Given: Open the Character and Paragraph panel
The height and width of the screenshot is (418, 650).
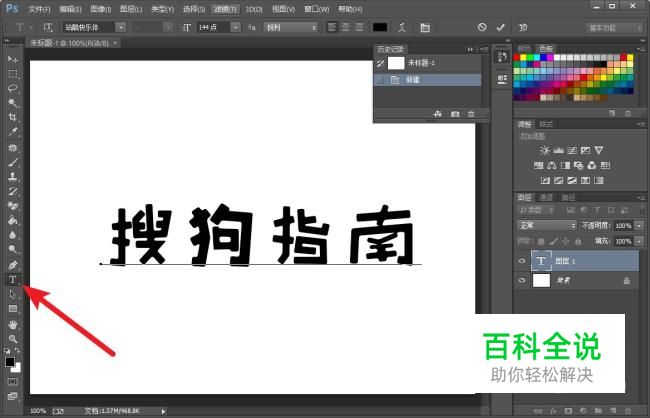Looking at the screenshot, I should click(425, 27).
